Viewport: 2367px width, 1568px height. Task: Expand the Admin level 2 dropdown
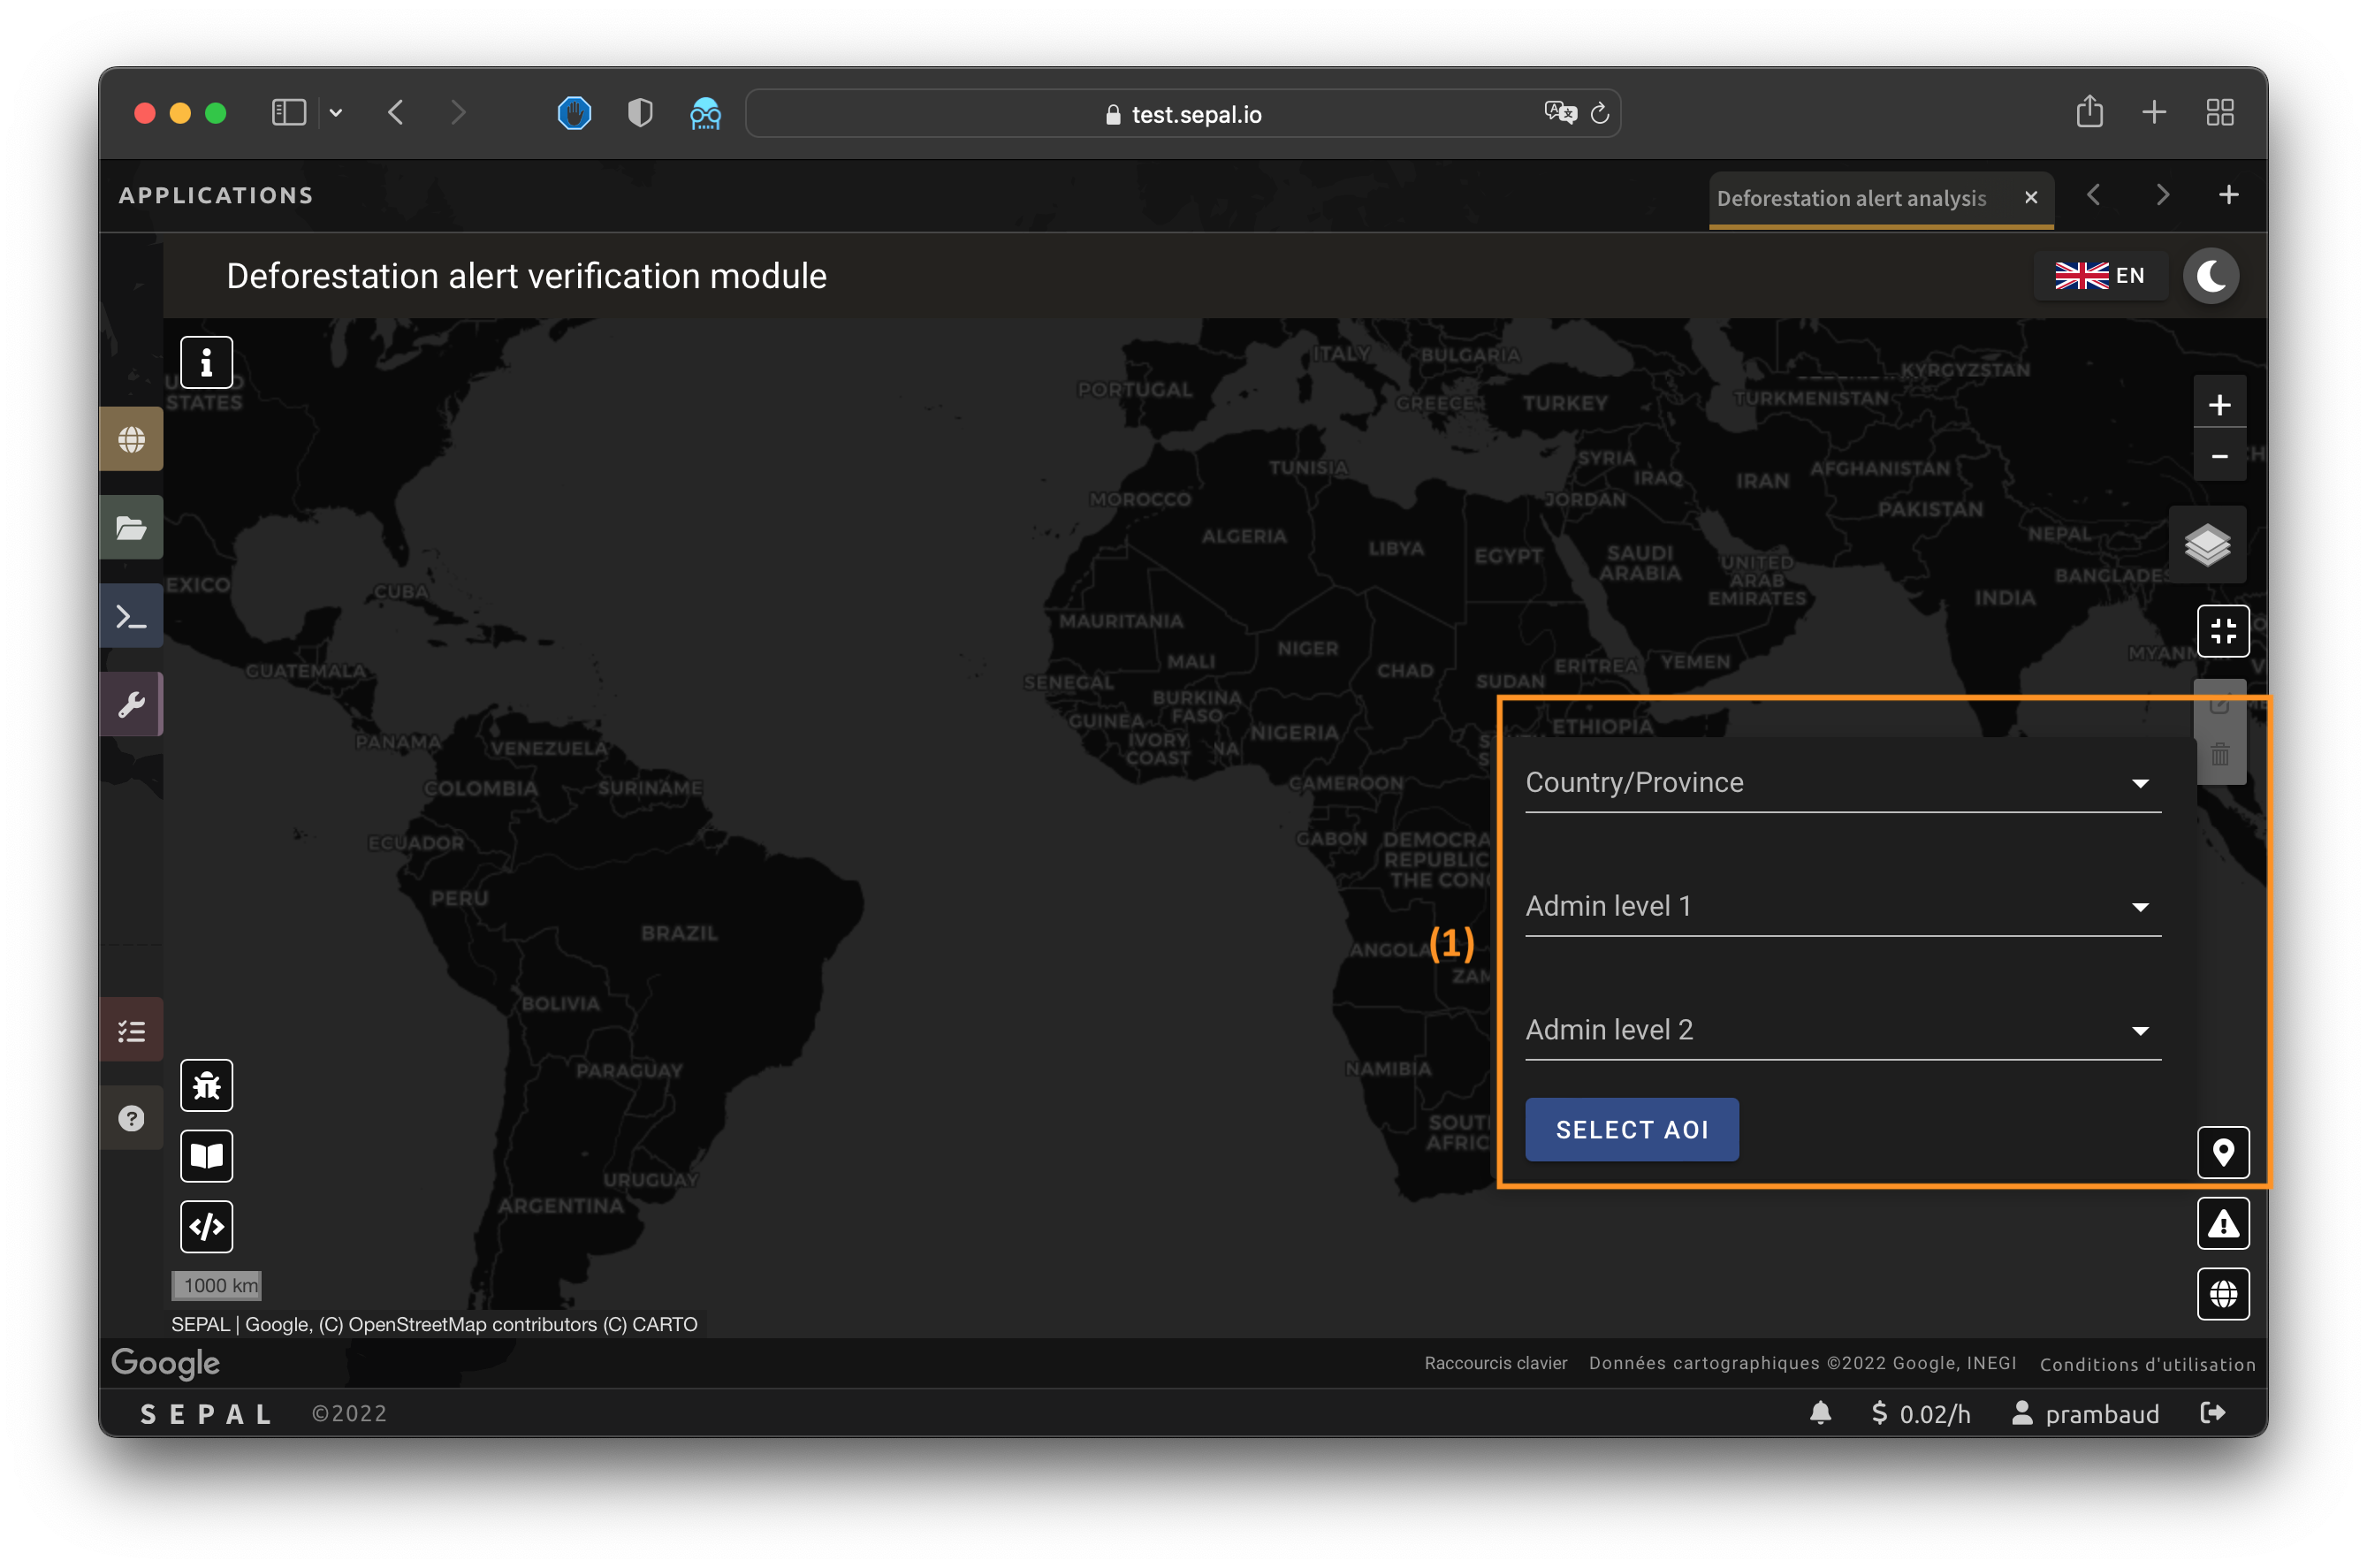pyautogui.click(x=1842, y=1030)
